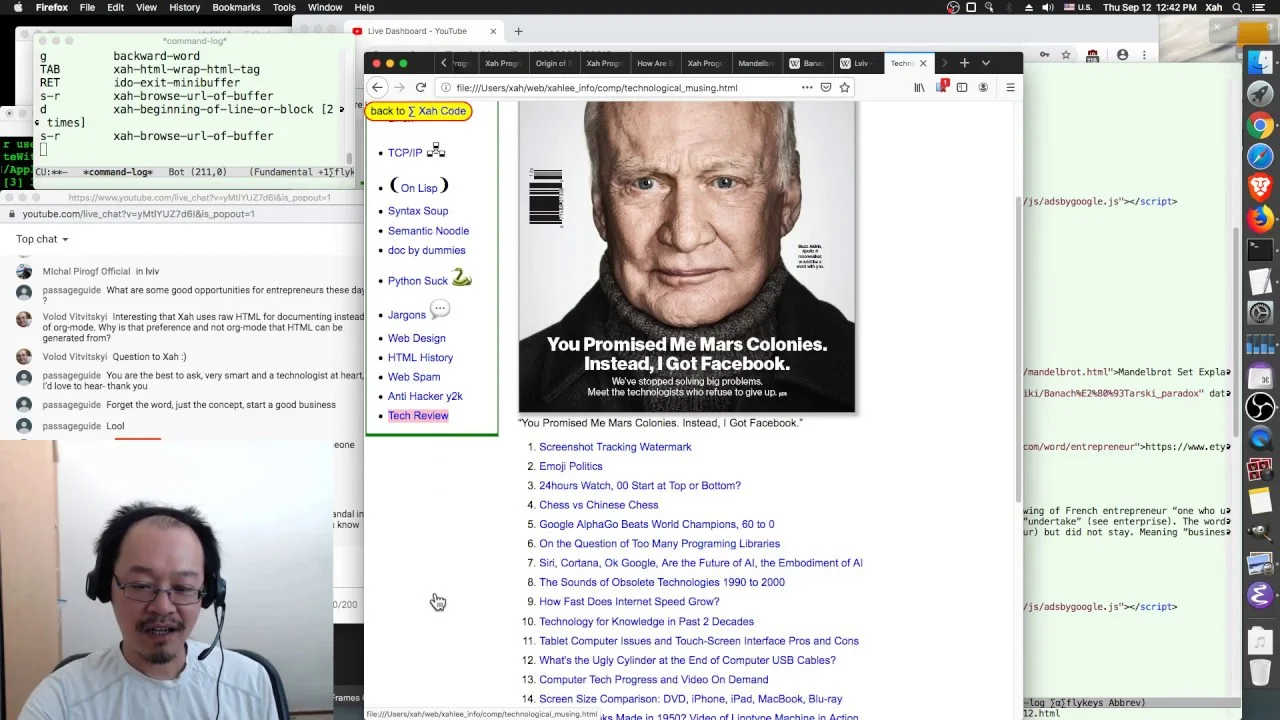List all tabs dropdown arrow

(x=986, y=63)
